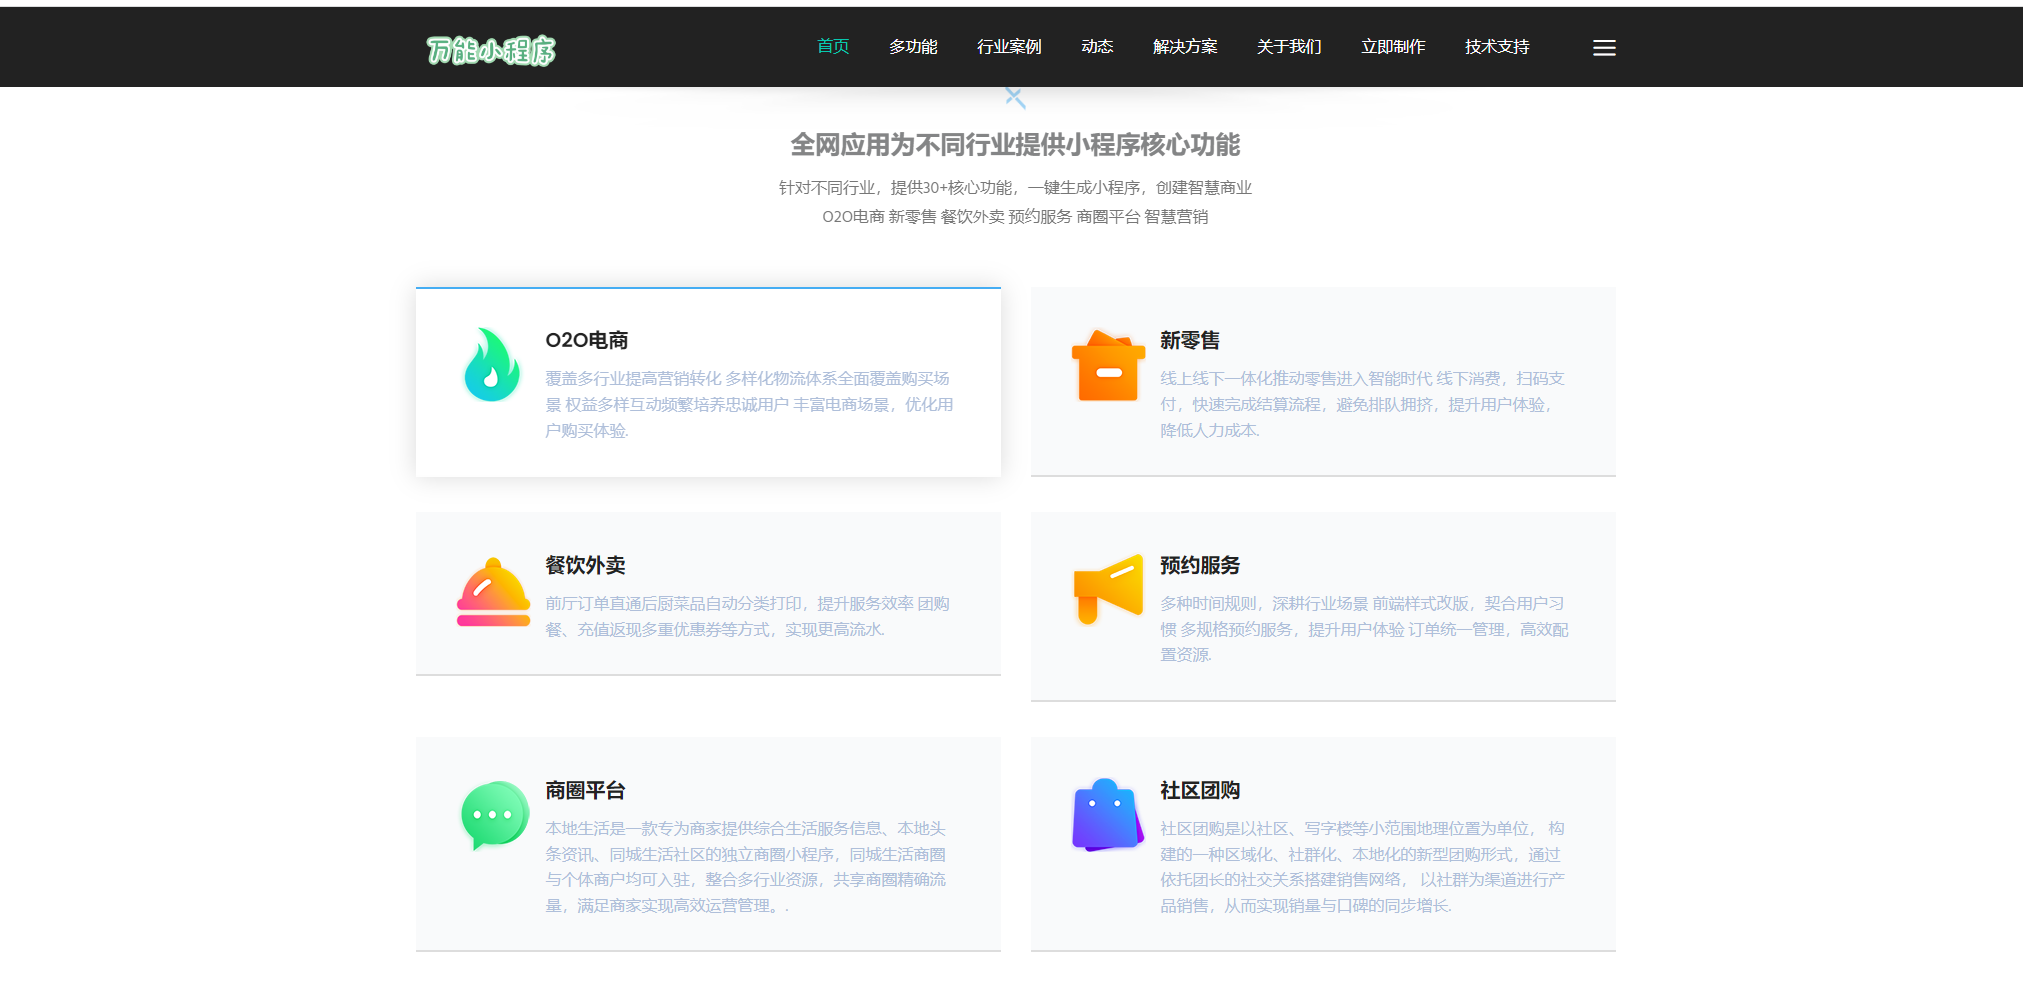The width and height of the screenshot is (2023, 1008).
Task: Click the blue X icon above the heading
Action: 1015,97
